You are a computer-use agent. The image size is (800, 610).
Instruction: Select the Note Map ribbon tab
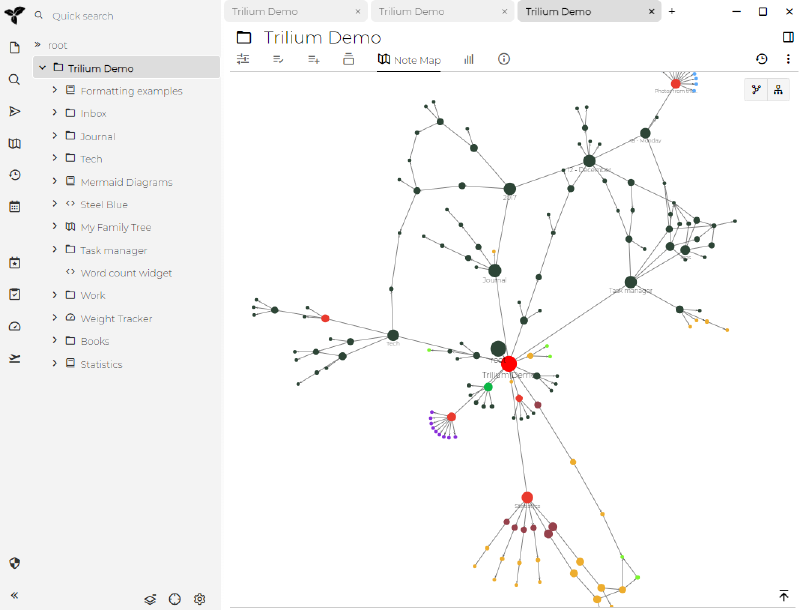[x=409, y=60]
